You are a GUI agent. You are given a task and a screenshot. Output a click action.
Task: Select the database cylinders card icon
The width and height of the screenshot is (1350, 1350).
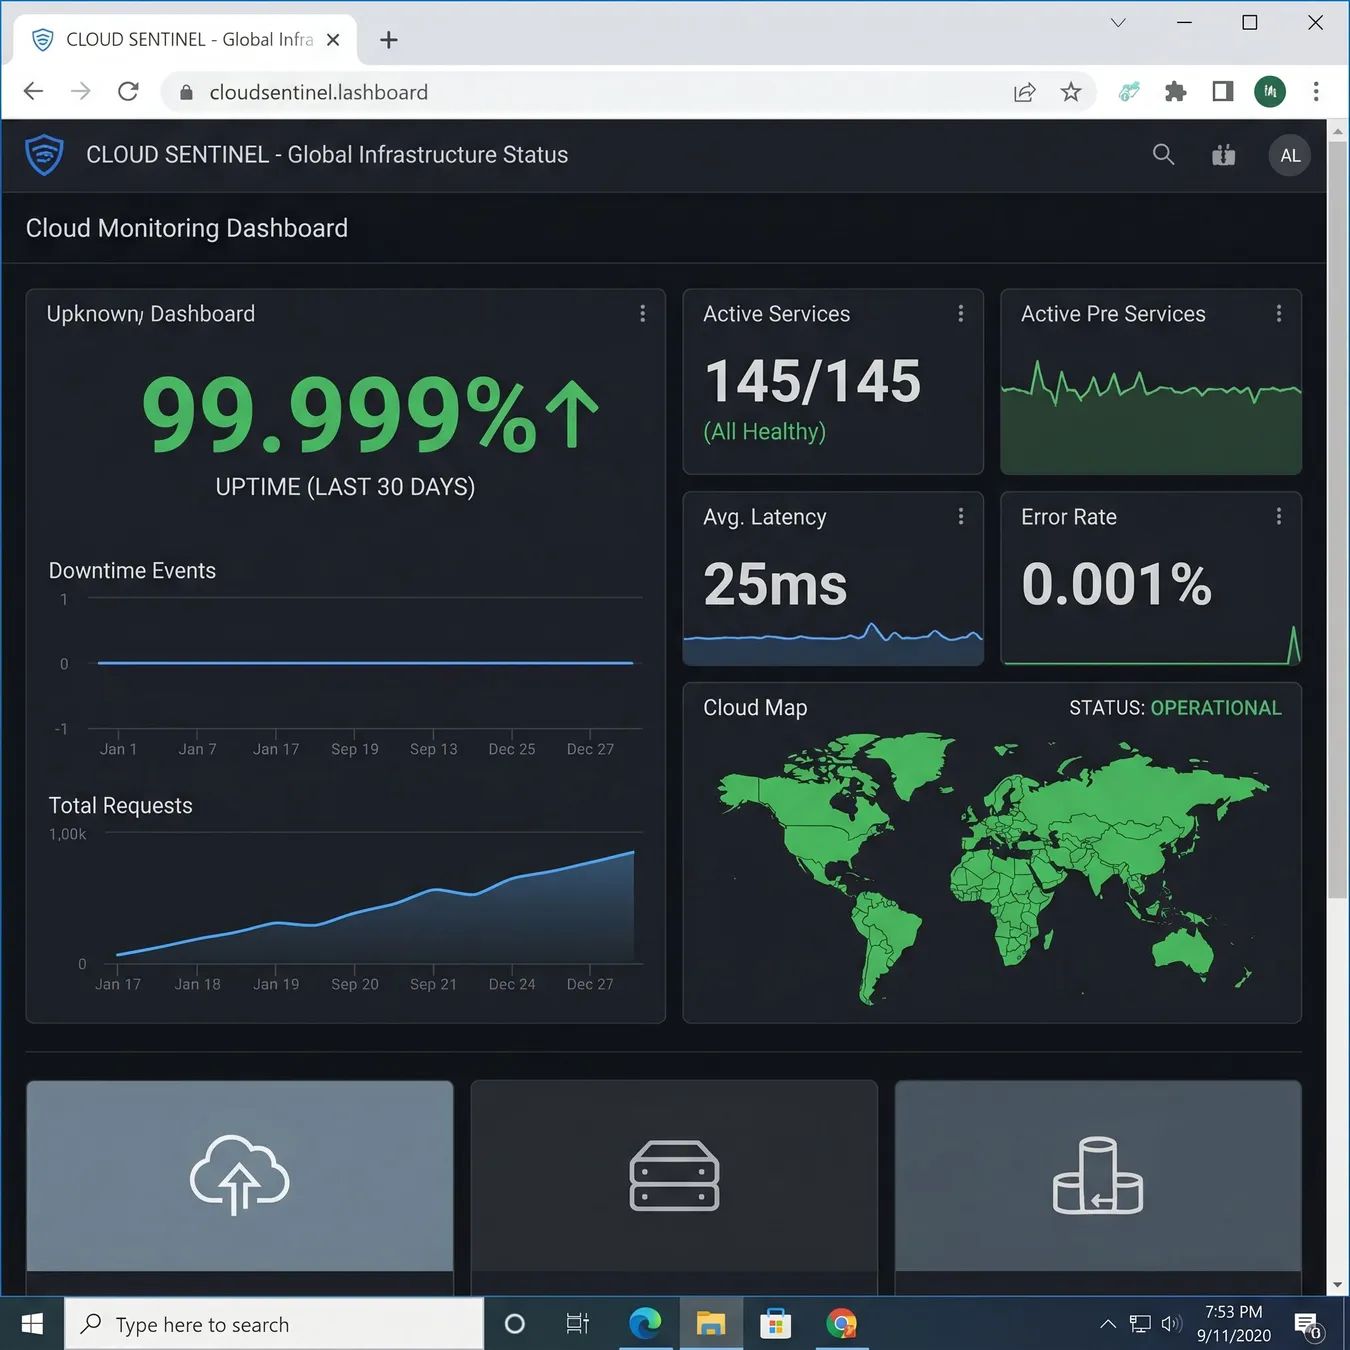[1098, 1176]
